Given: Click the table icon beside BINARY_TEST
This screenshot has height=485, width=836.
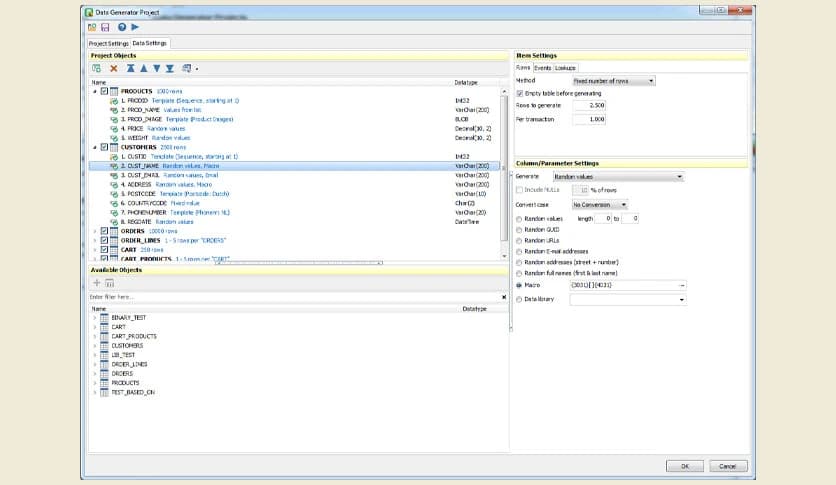Looking at the screenshot, I should point(104,318).
